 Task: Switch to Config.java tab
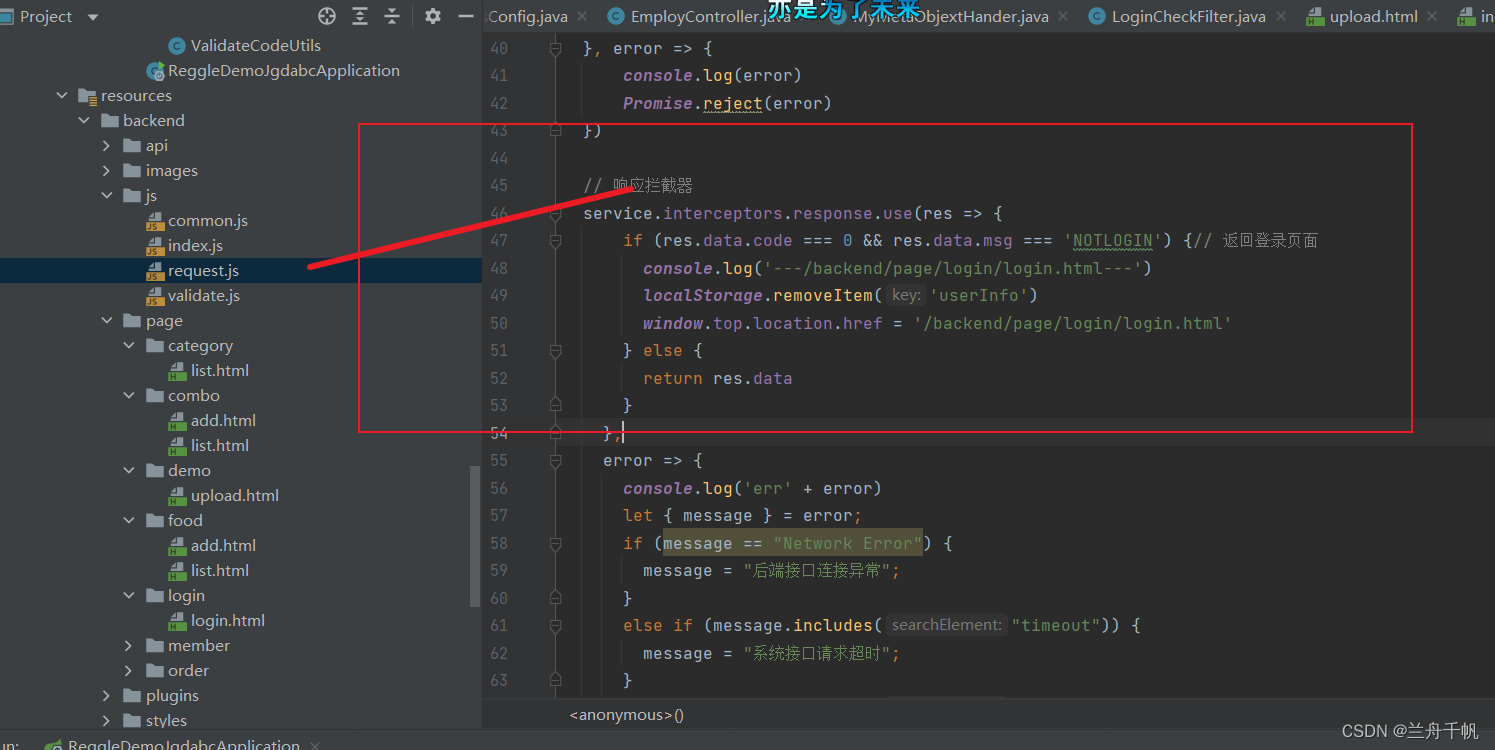pyautogui.click(x=527, y=16)
